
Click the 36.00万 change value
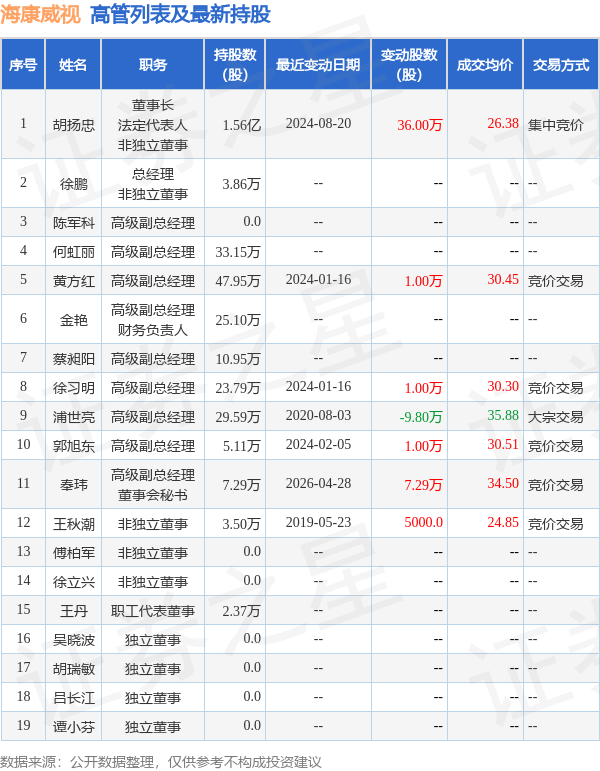420,125
